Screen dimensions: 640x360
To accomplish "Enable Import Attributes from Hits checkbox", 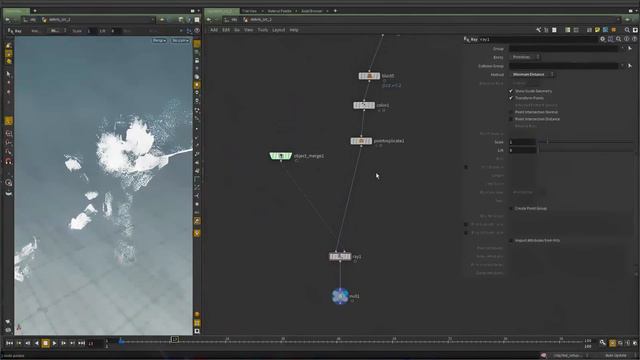I will click(x=511, y=240).
